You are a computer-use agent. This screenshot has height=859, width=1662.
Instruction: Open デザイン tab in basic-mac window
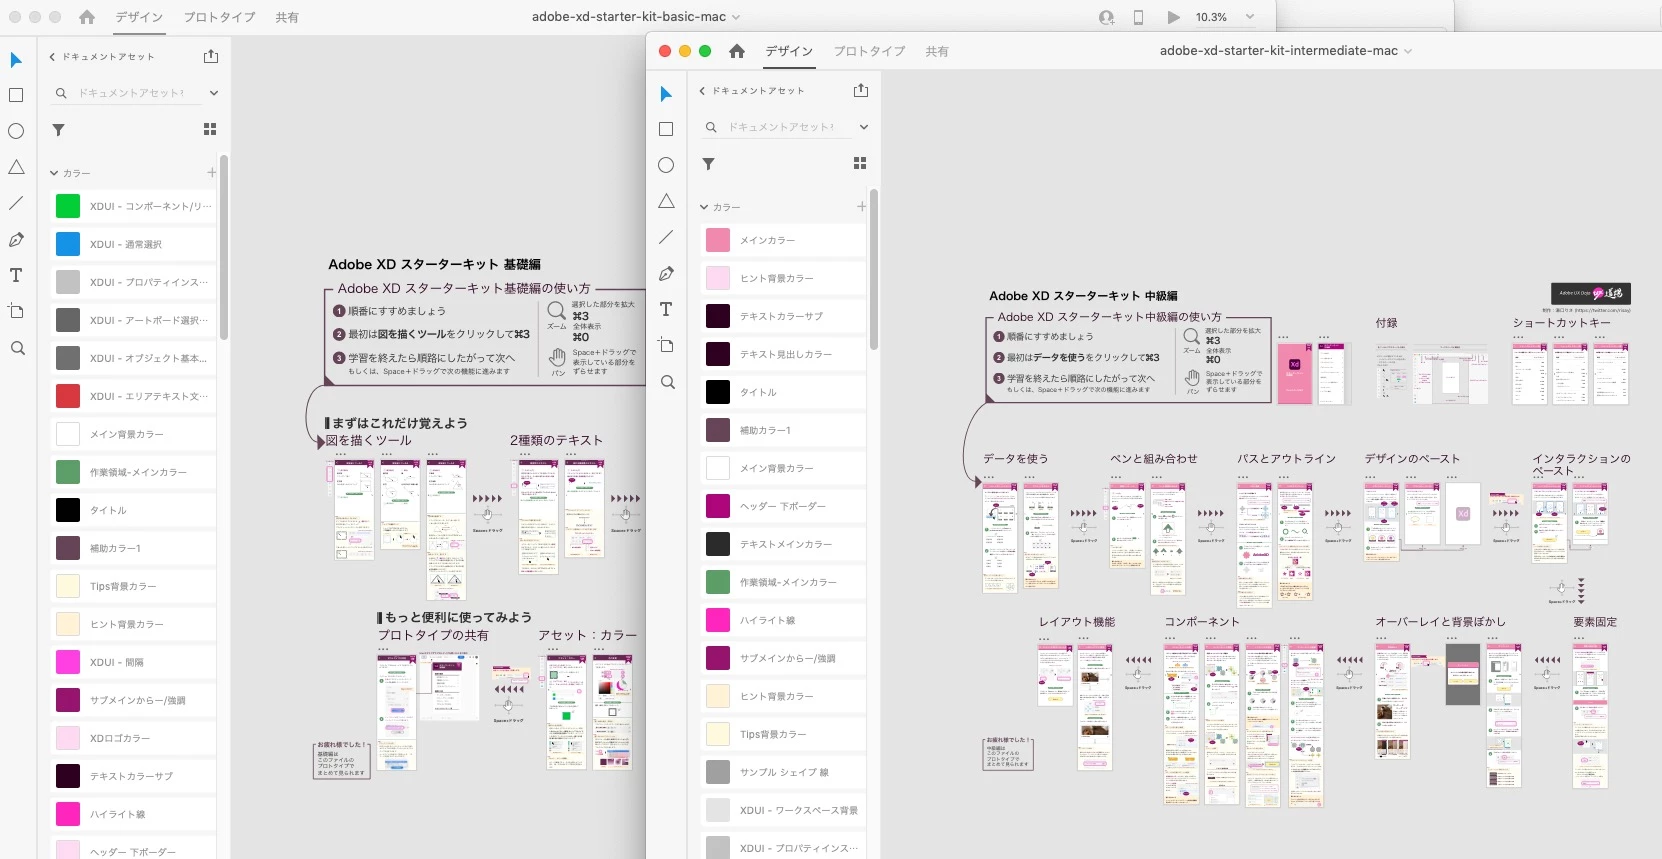139,17
